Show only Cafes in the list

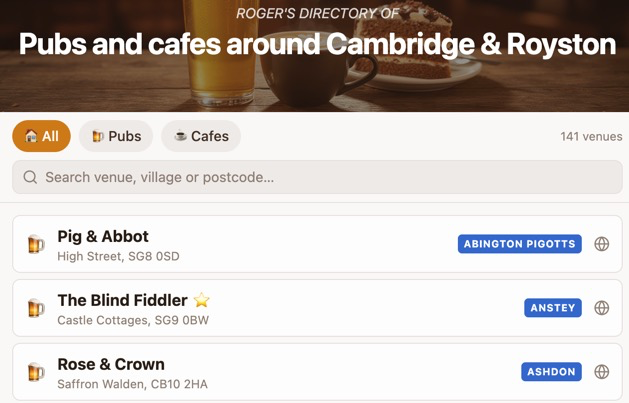(x=201, y=136)
